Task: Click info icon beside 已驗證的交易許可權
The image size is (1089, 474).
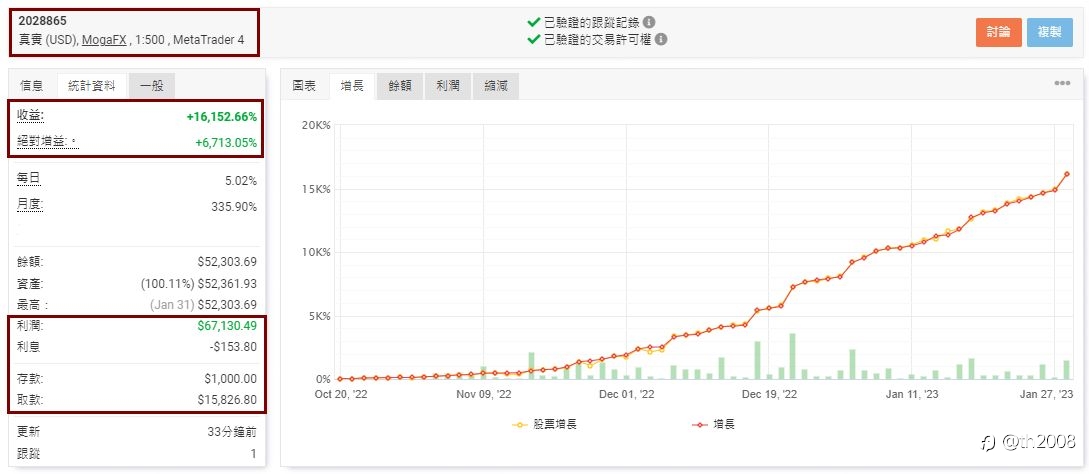Action: (661, 40)
